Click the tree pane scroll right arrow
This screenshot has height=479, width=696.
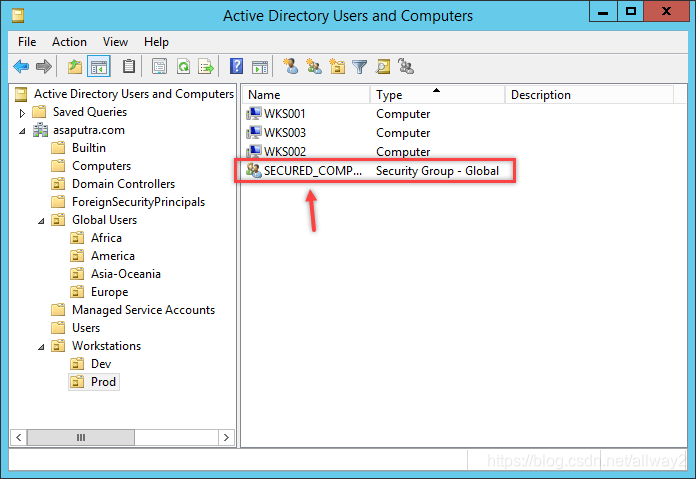pos(226,438)
